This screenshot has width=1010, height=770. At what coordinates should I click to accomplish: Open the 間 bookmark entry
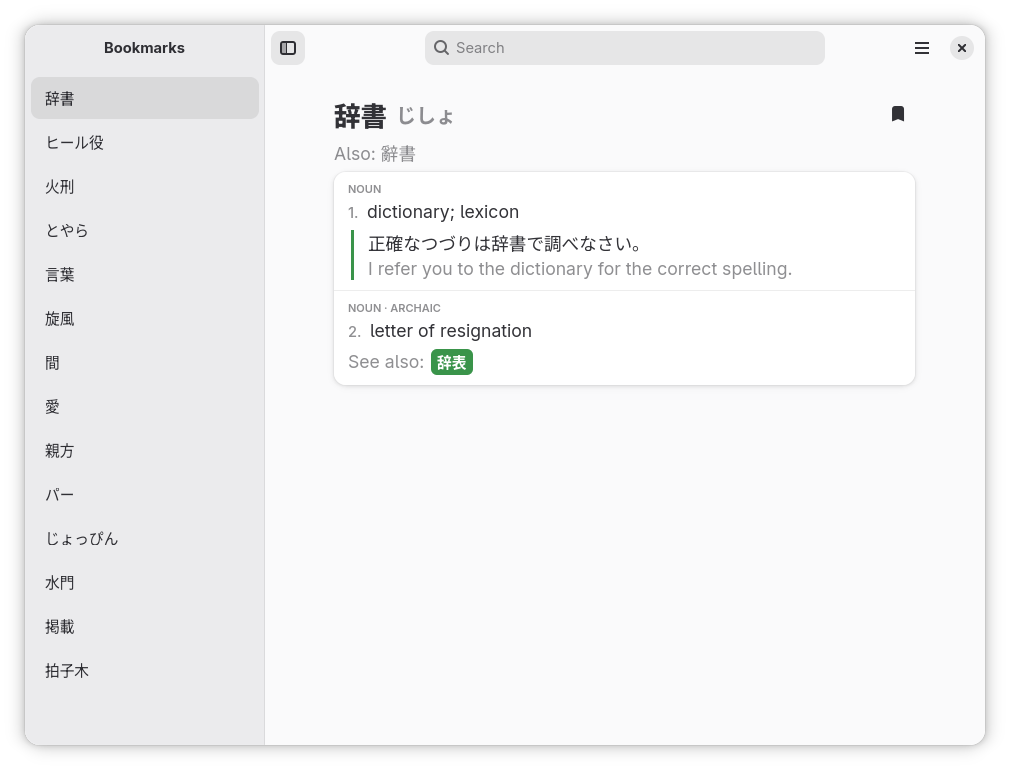point(145,363)
